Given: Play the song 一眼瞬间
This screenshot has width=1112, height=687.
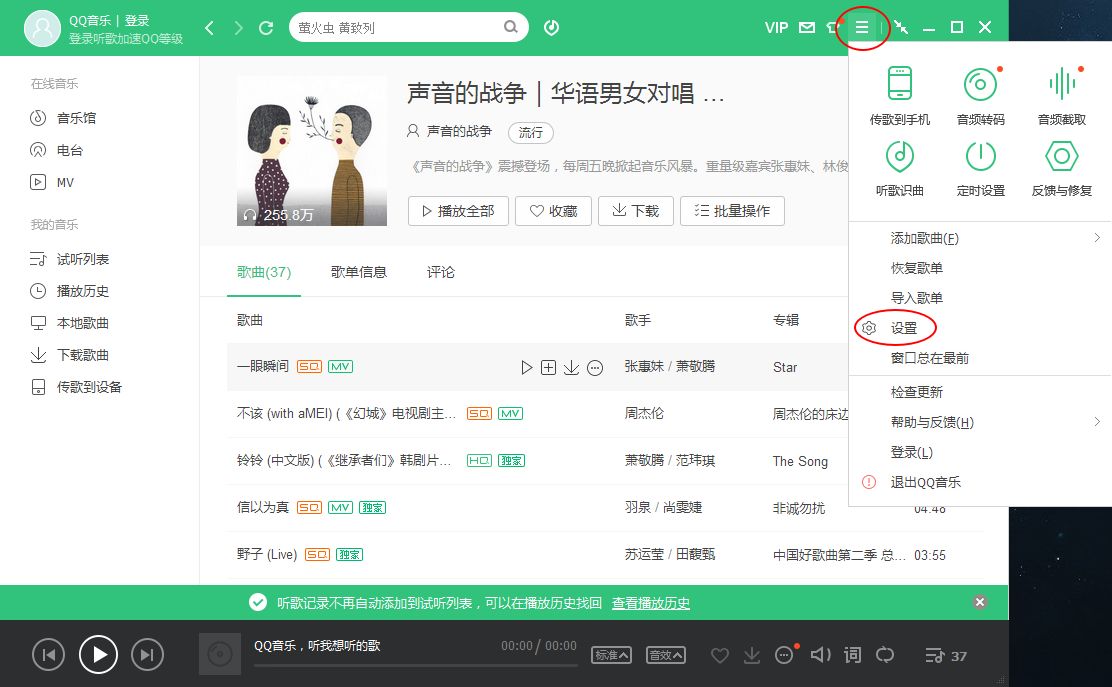Looking at the screenshot, I should point(526,367).
